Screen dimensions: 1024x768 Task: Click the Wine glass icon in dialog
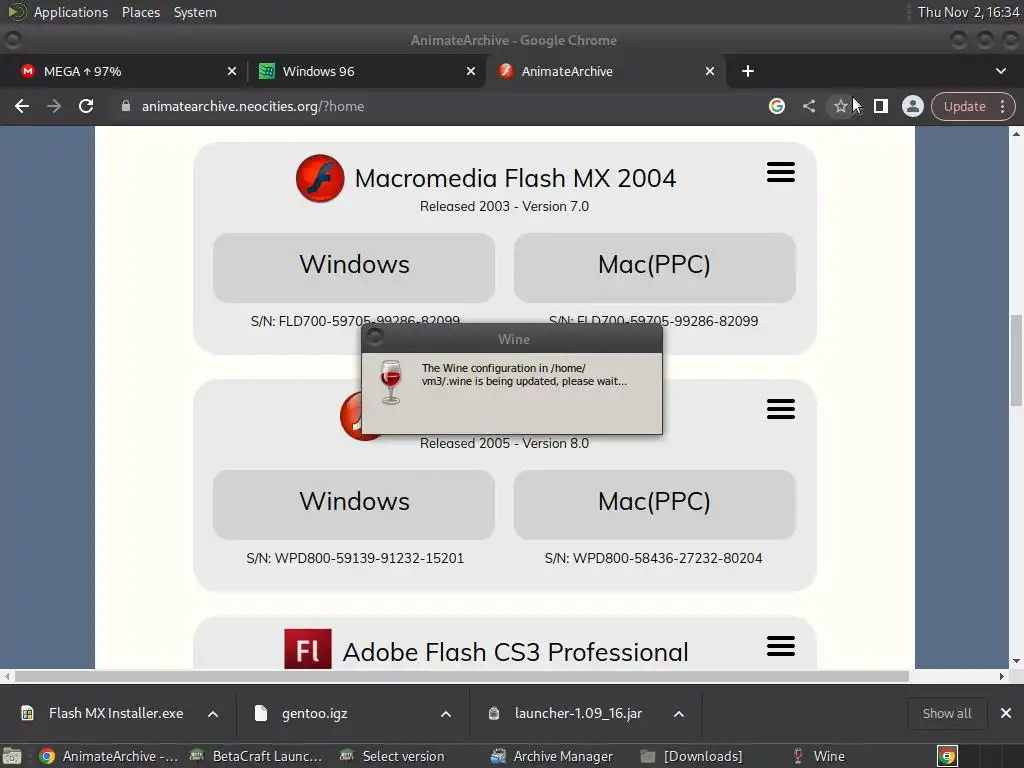point(391,382)
